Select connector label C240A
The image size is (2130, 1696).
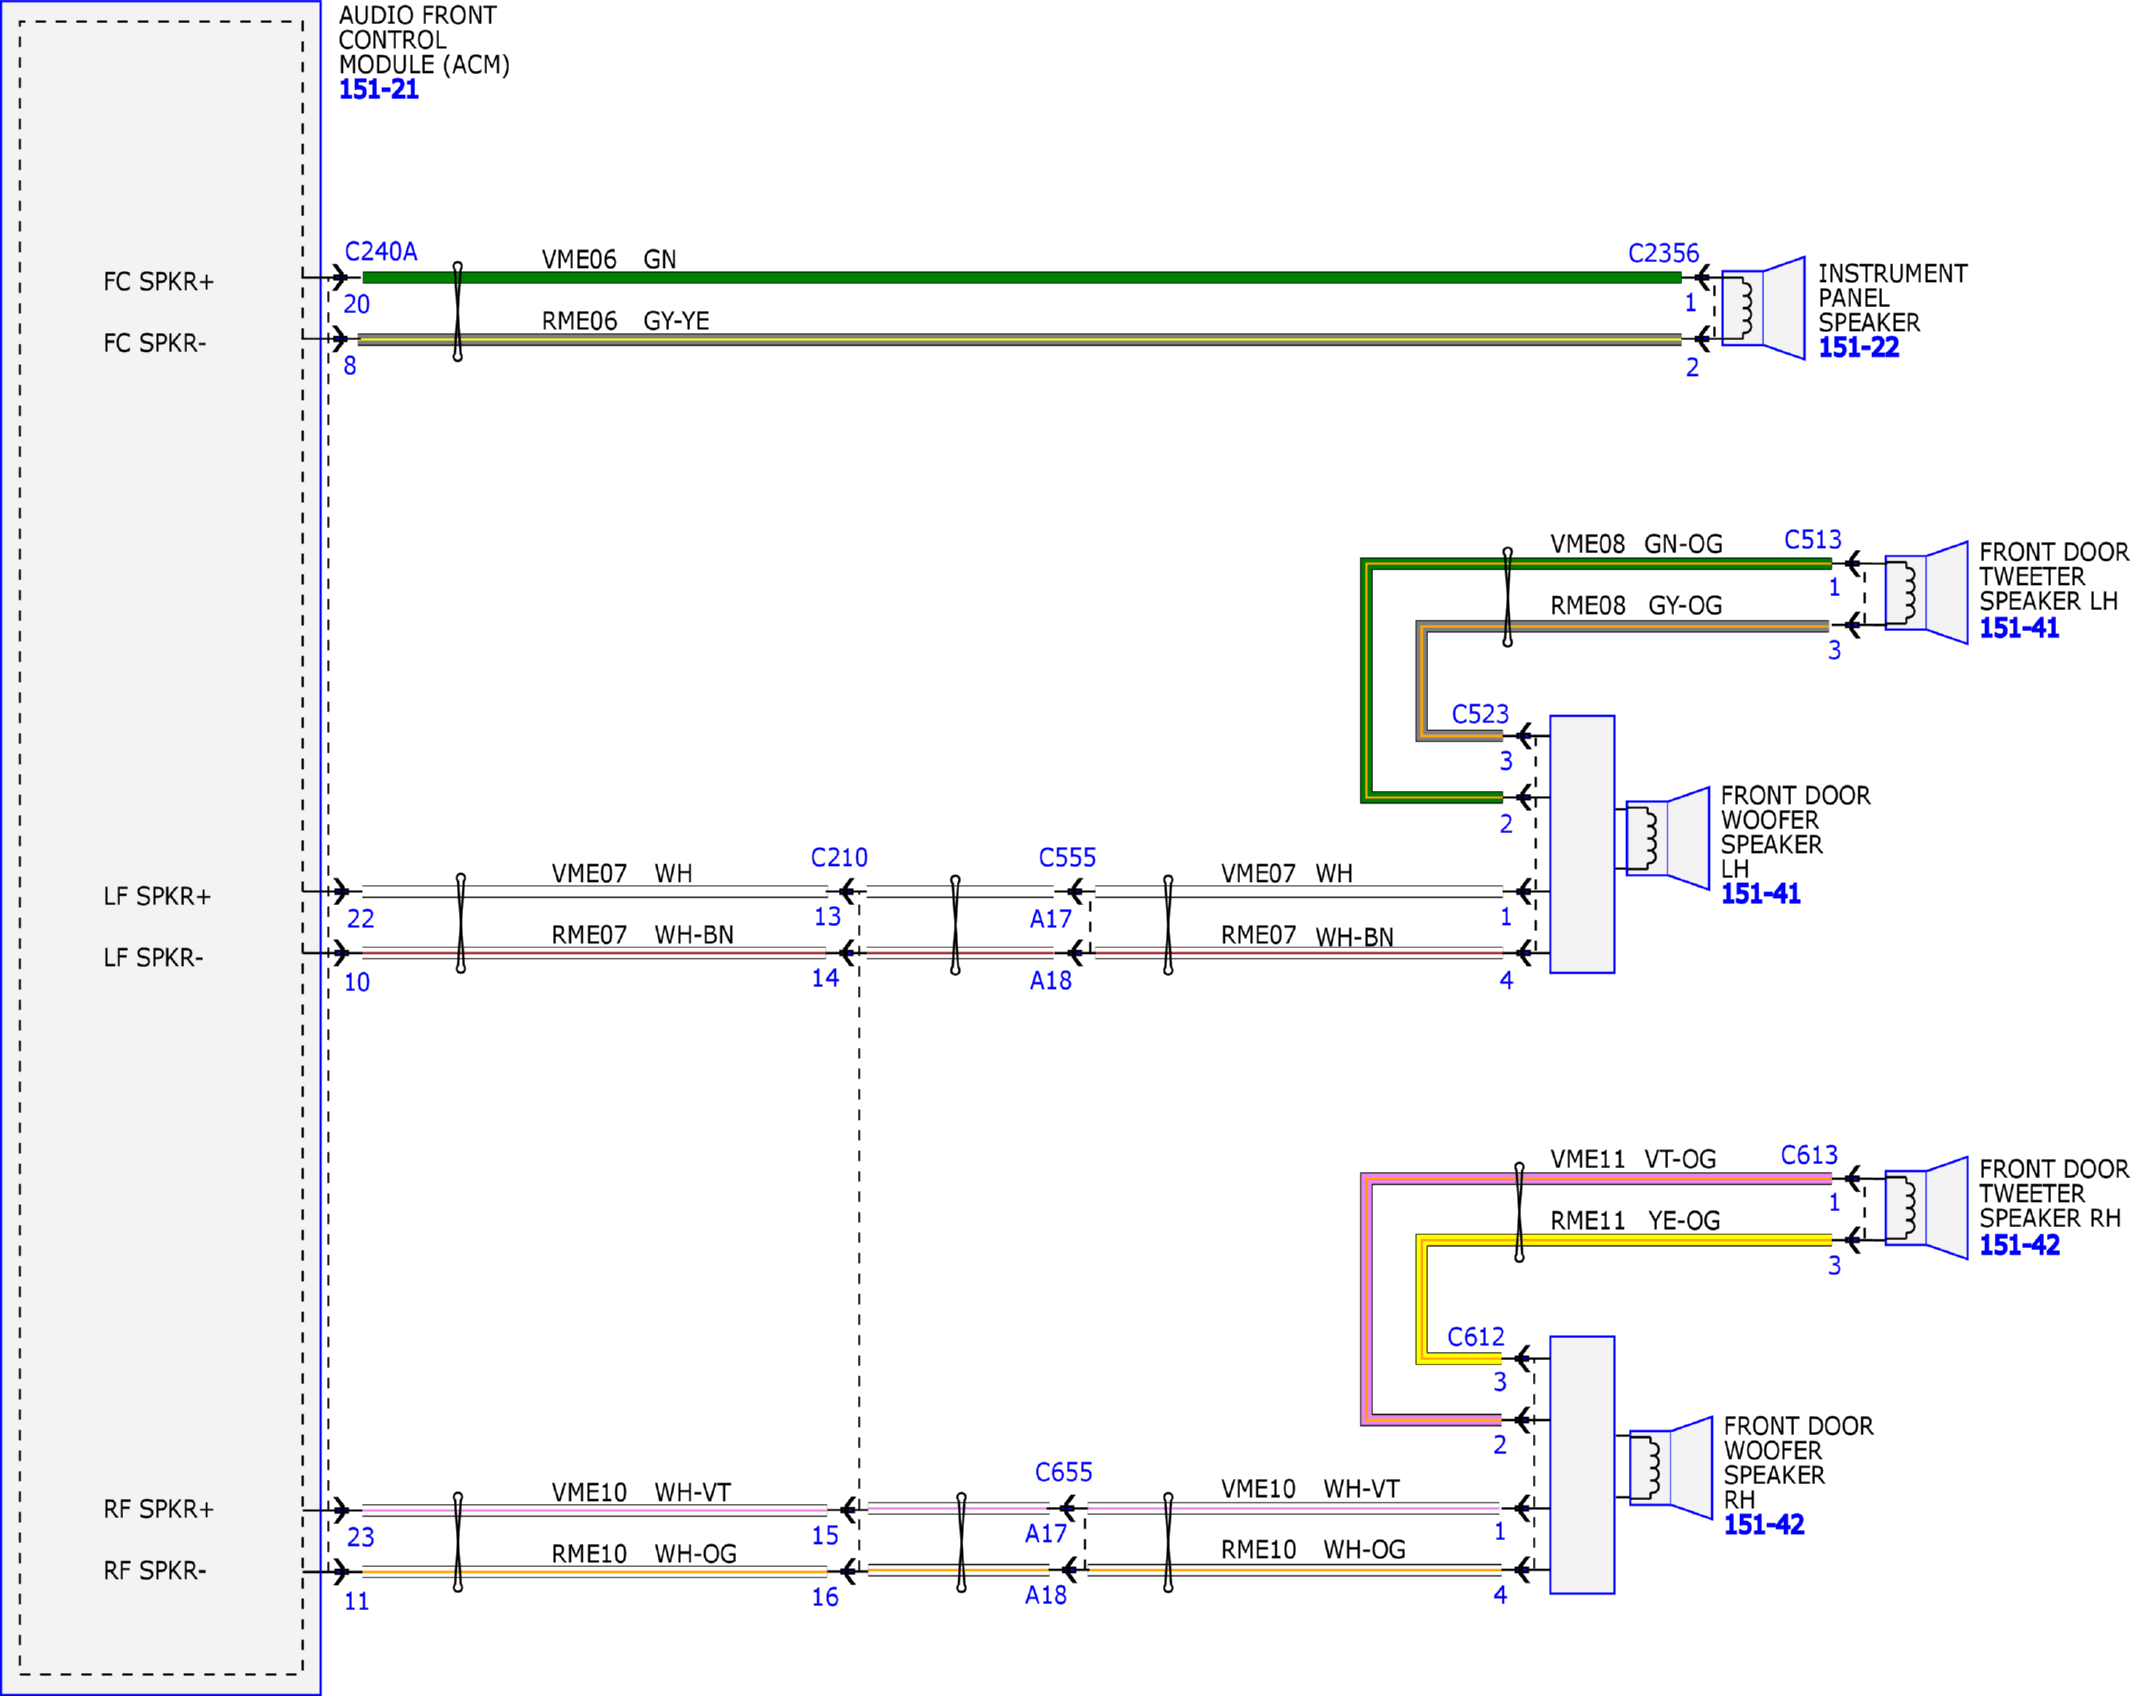[381, 251]
